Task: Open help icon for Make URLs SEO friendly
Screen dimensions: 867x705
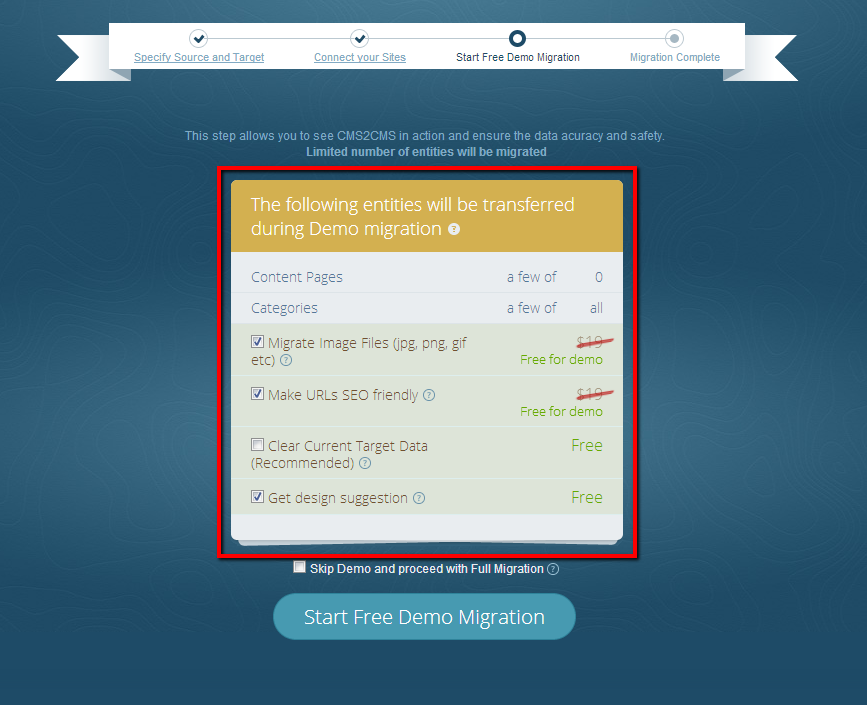Action: [429, 395]
